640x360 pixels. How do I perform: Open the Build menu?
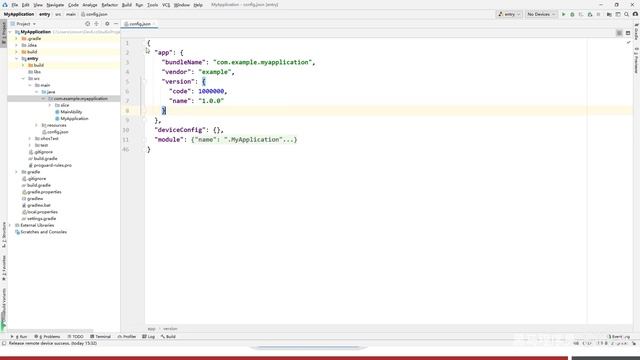tap(127, 5)
